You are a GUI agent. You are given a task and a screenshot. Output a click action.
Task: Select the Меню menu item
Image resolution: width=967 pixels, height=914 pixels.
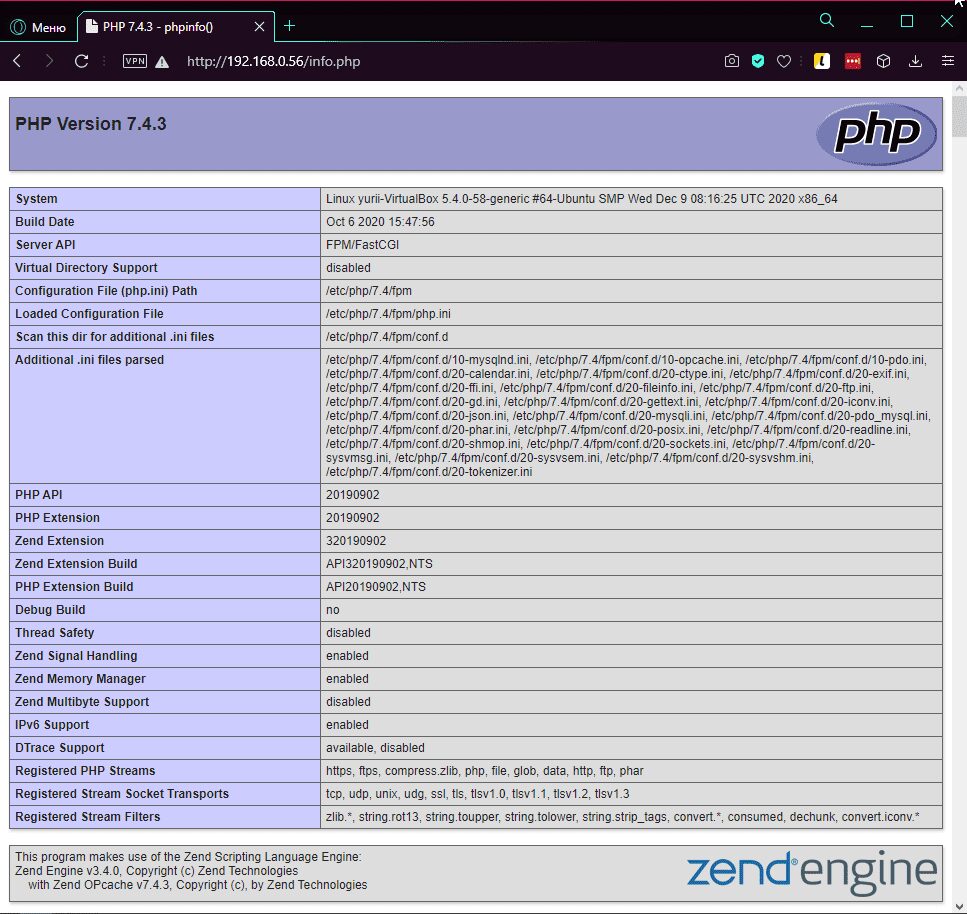pyautogui.click(x=38, y=27)
